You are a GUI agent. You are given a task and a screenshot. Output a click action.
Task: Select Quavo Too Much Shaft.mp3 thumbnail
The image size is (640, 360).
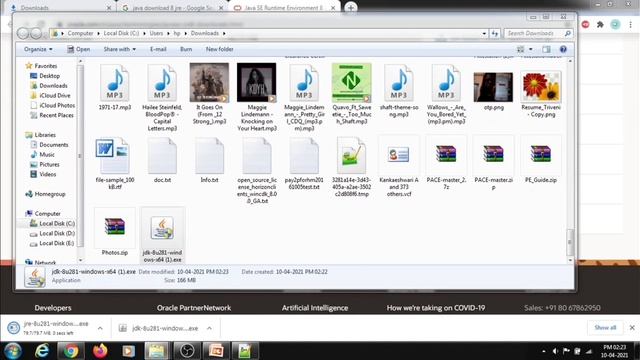point(351,82)
